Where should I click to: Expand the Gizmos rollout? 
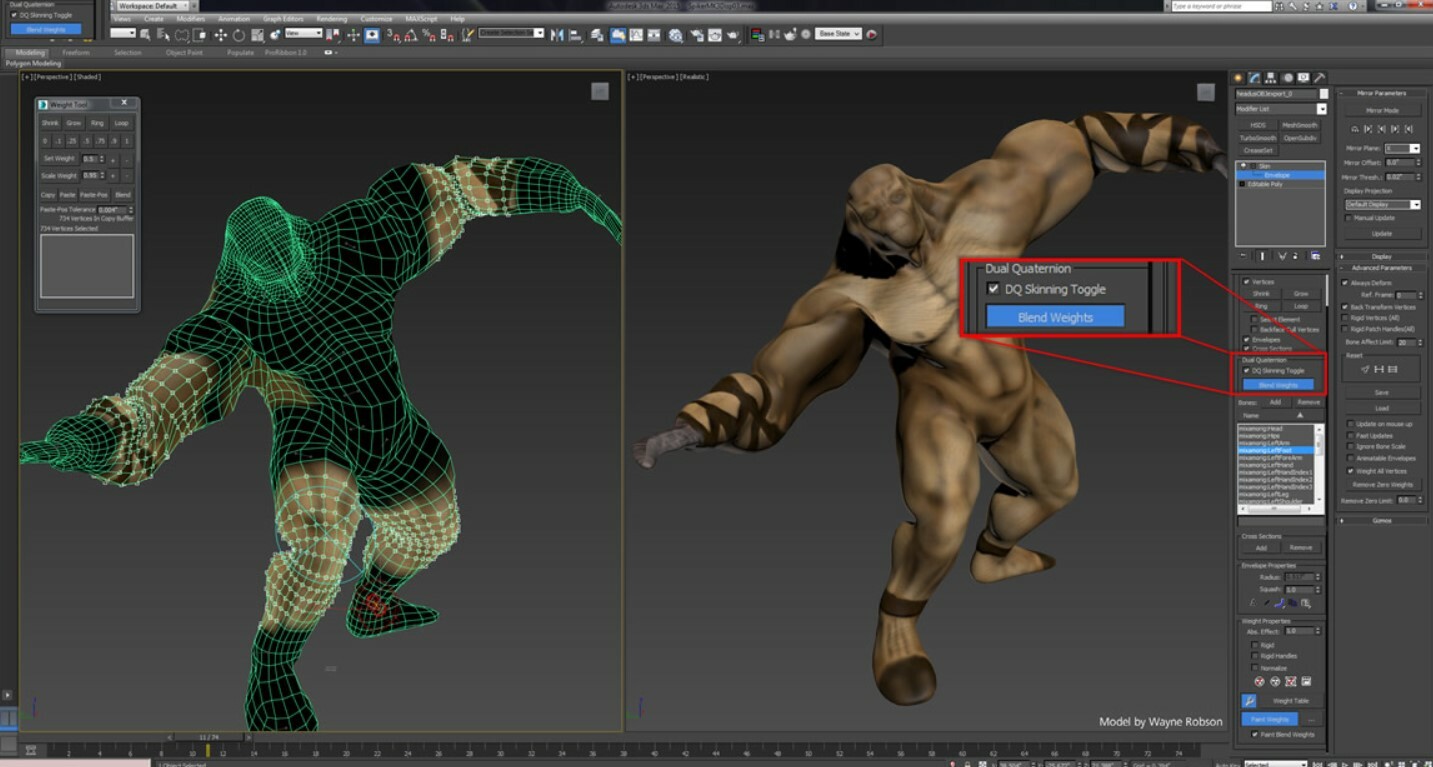pos(1381,520)
